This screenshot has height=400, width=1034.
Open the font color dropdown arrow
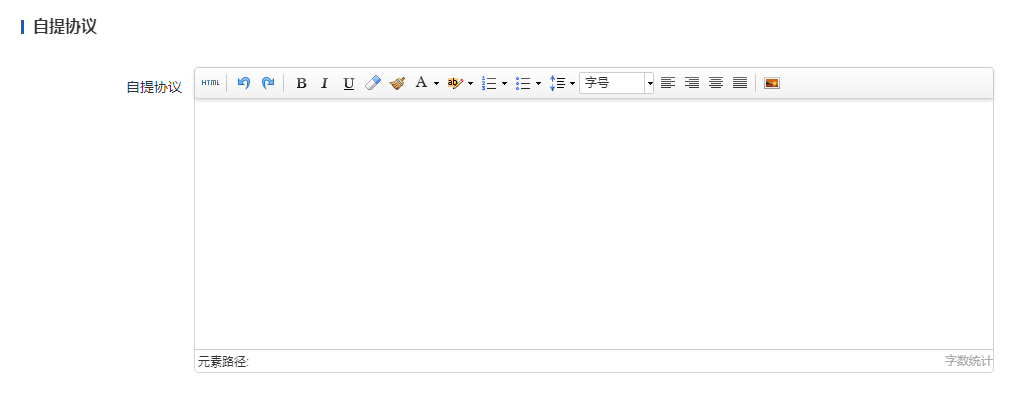436,84
